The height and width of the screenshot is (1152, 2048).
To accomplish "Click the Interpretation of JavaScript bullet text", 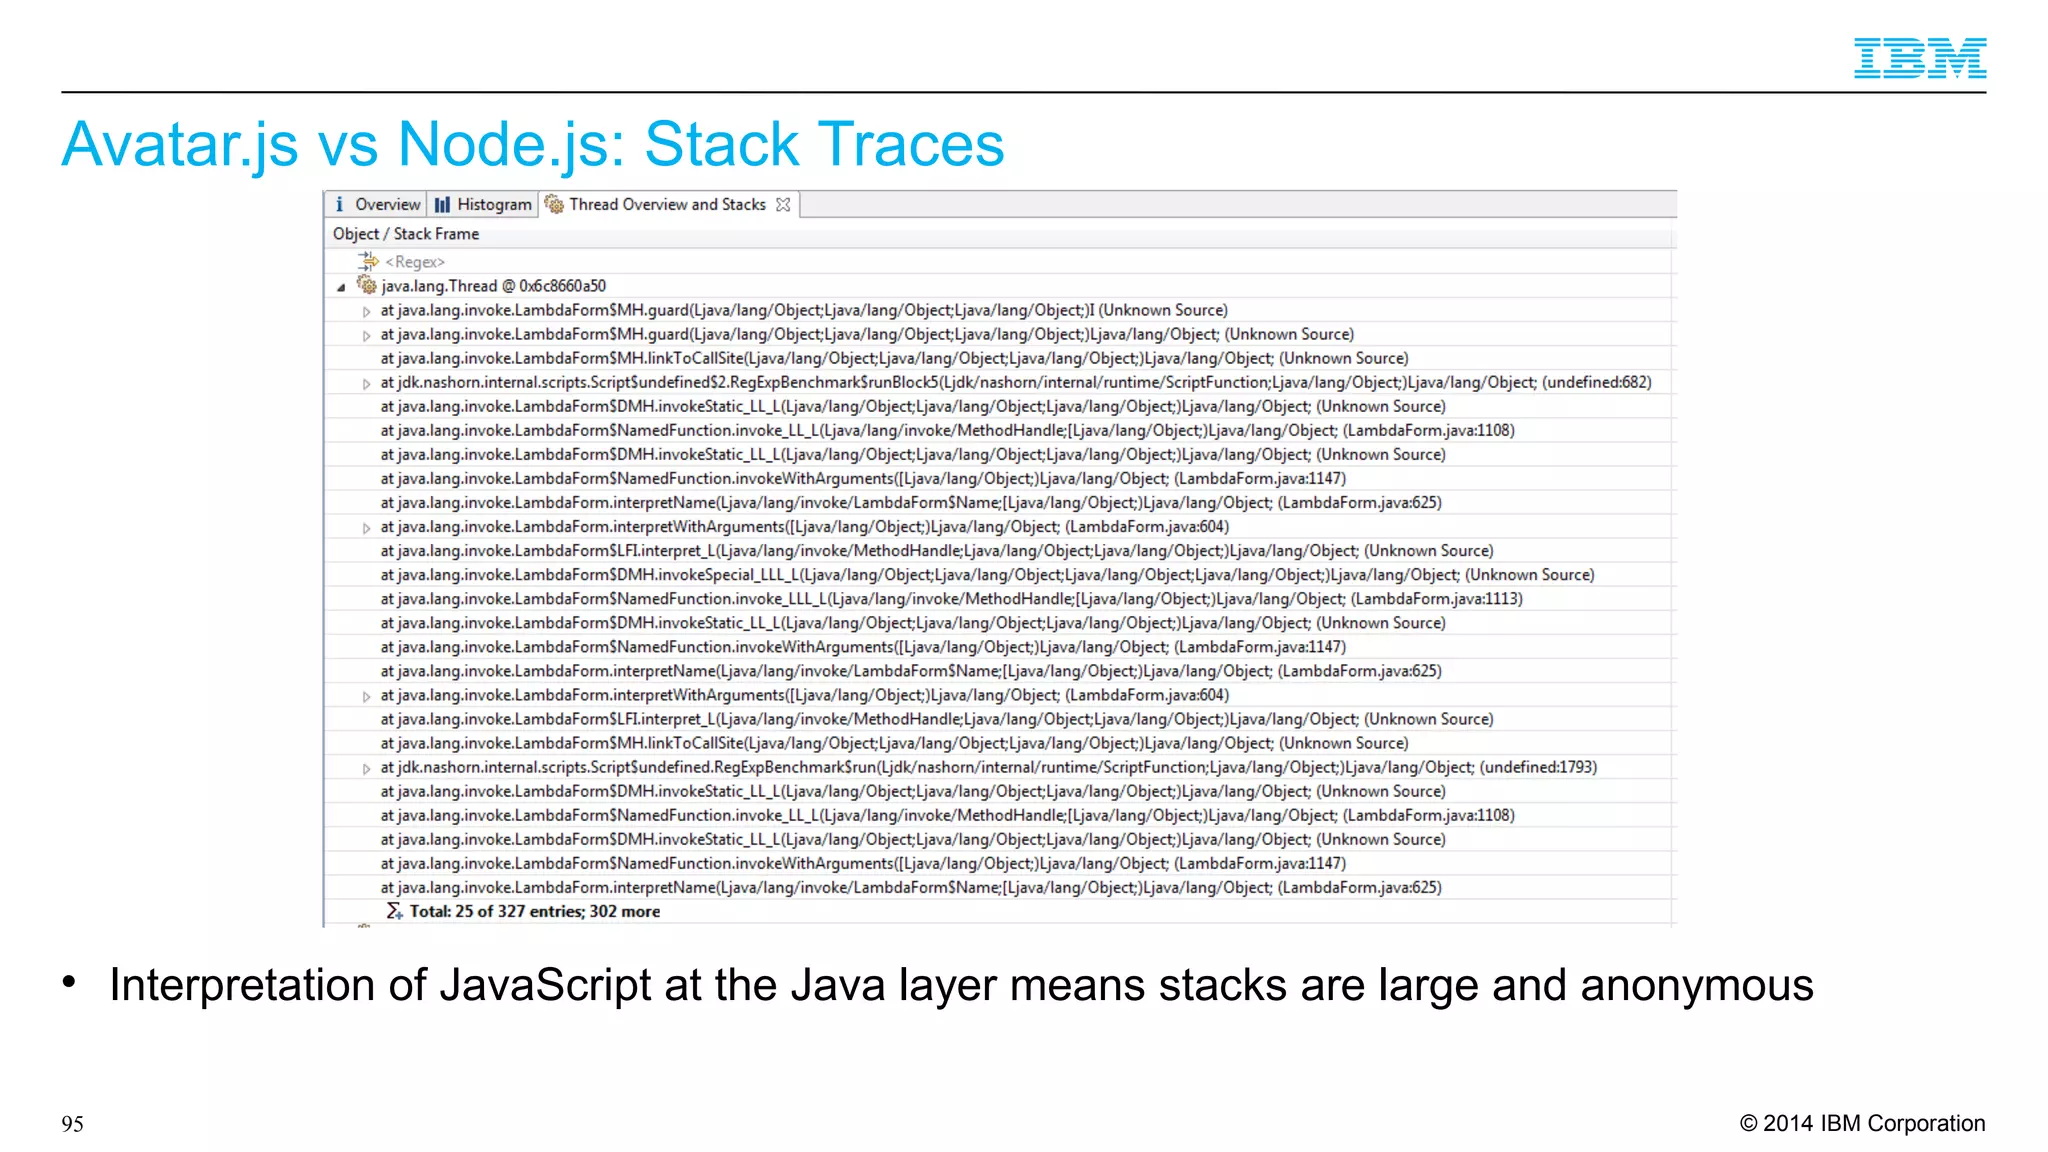I will coord(961,986).
